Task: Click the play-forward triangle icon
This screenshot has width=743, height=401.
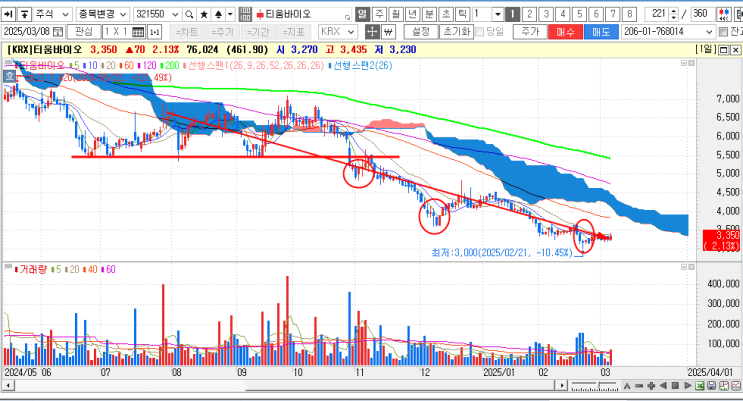Action: click(x=688, y=386)
